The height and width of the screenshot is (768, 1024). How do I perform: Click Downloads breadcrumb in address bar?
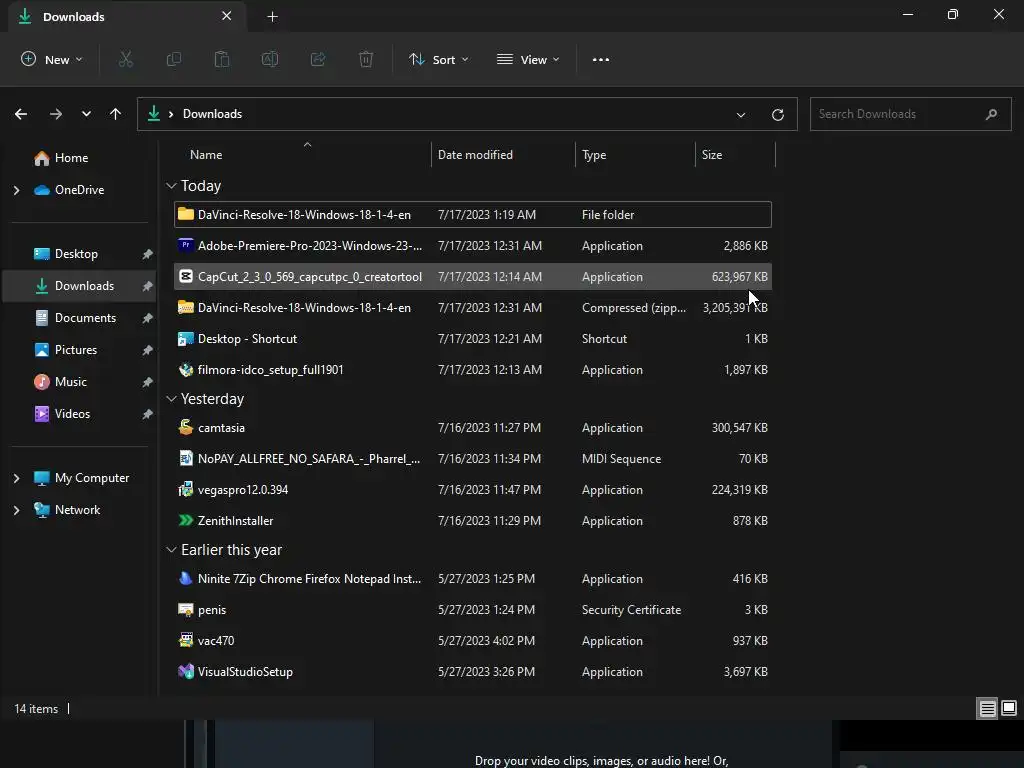click(x=212, y=114)
